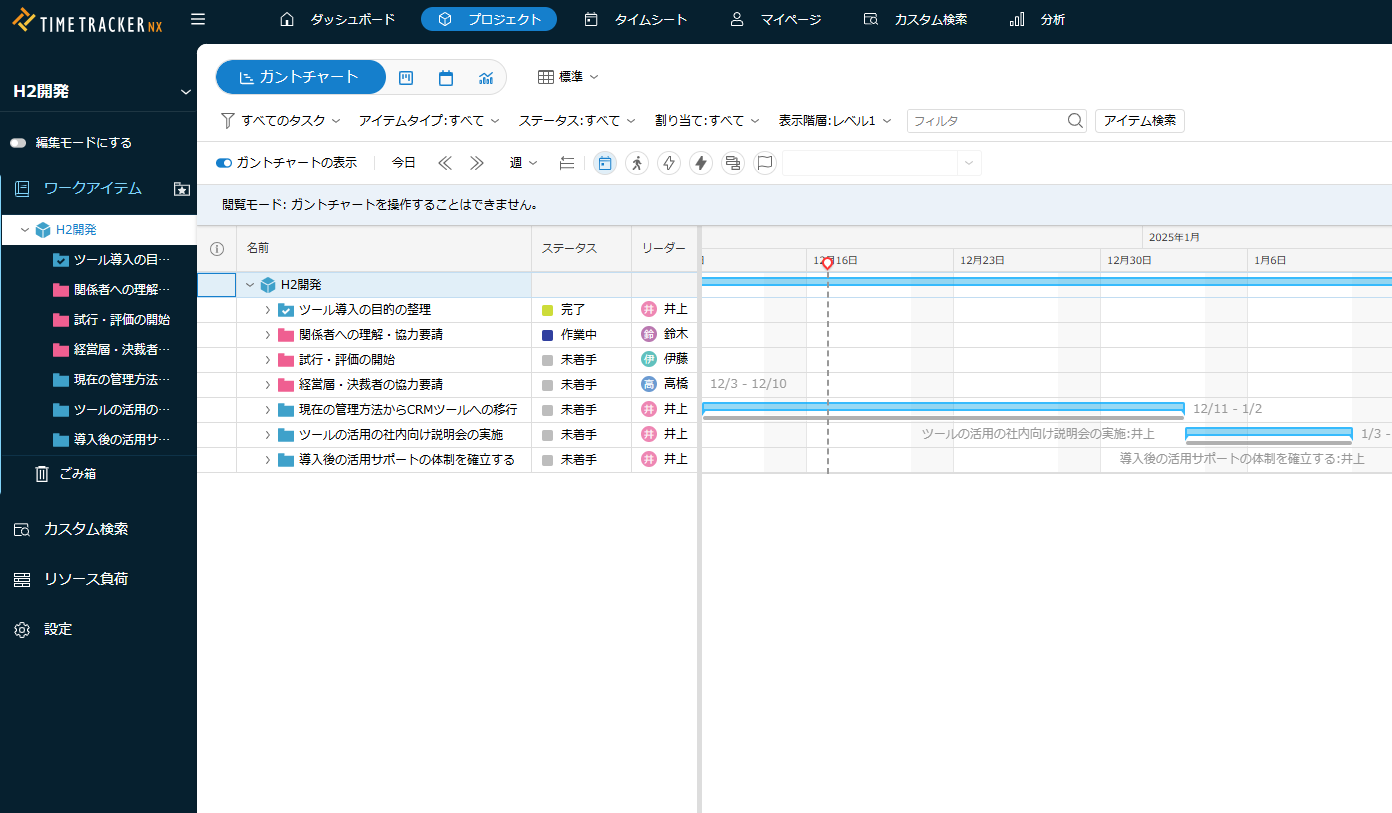Click the stacked bars baseline icon

point(733,163)
